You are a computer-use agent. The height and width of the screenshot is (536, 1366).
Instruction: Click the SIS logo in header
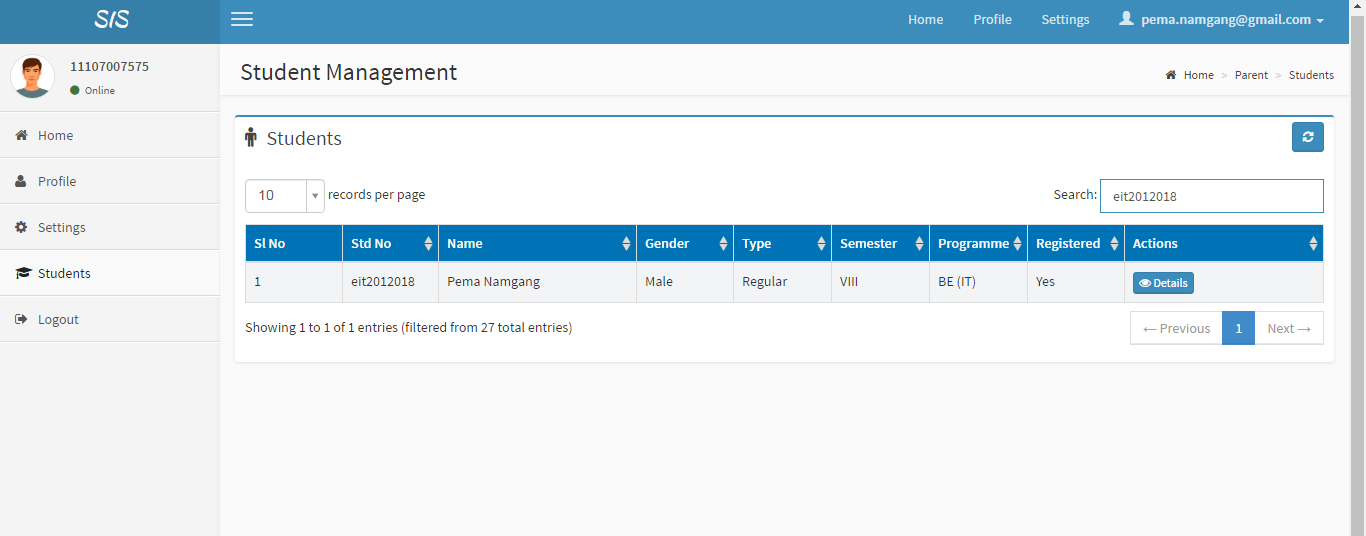tap(111, 20)
